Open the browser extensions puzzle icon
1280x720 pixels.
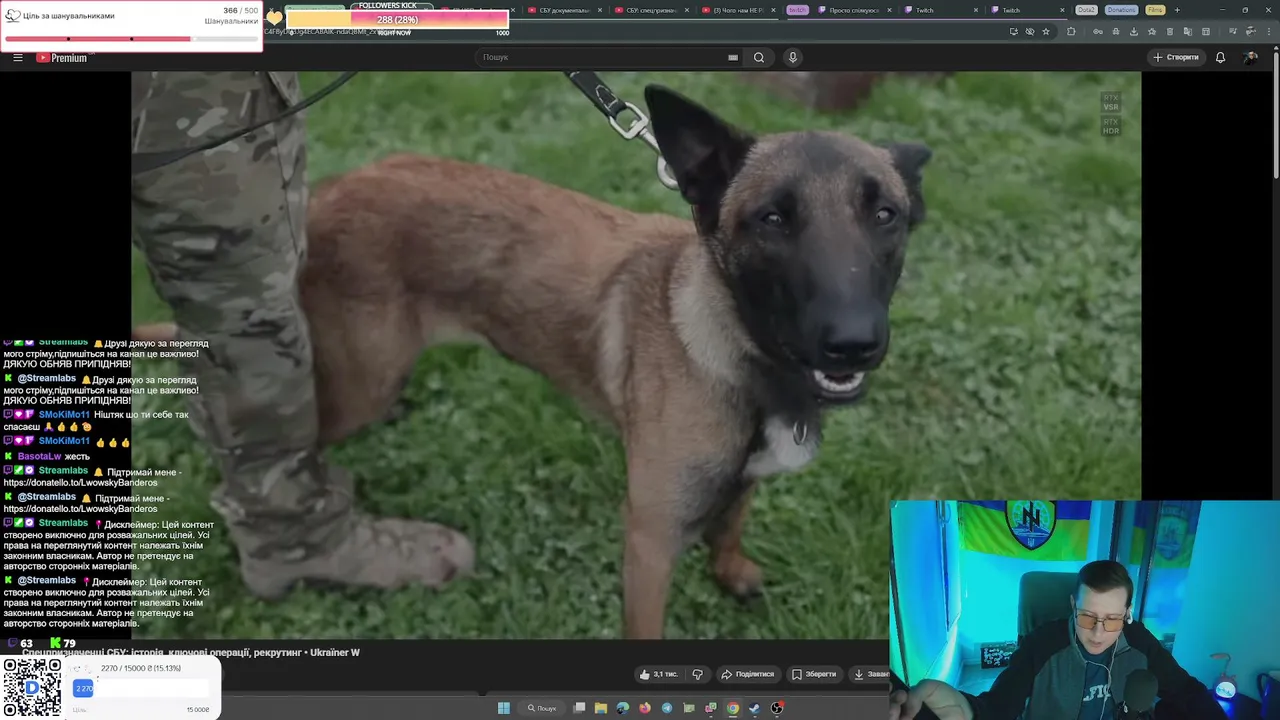click(1071, 31)
